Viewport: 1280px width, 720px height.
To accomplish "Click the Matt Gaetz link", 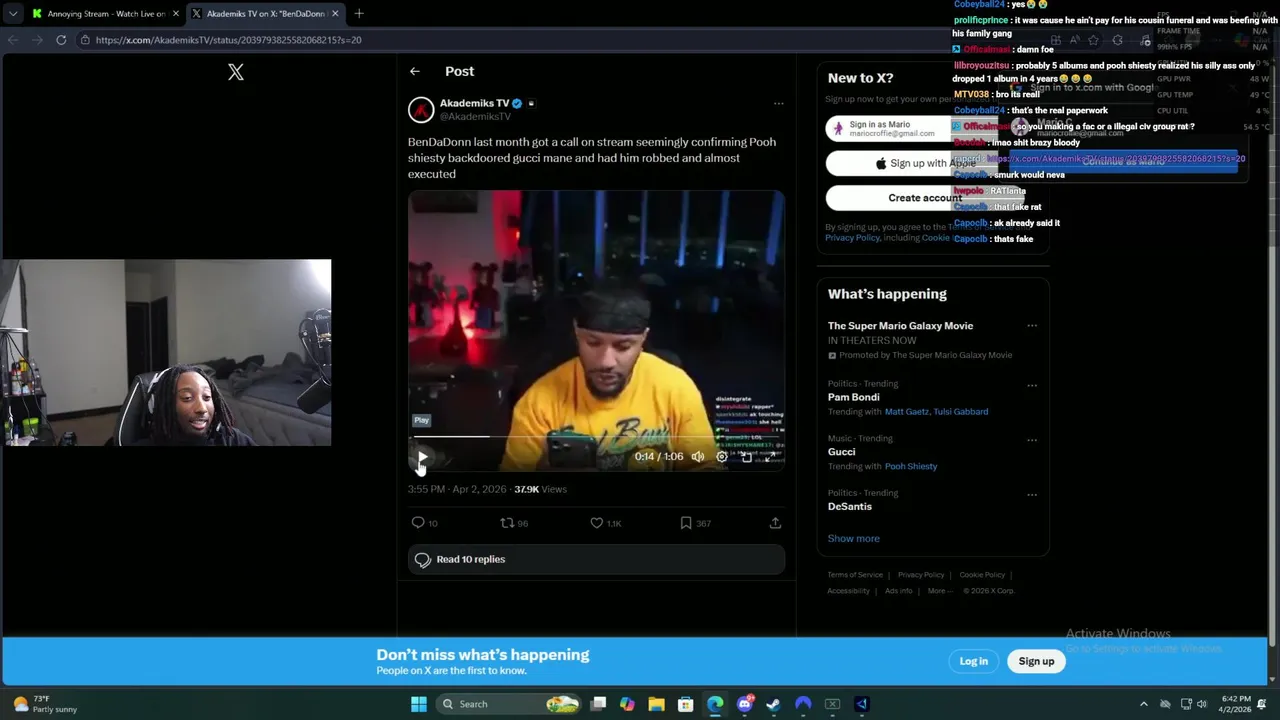I will click(x=907, y=412).
